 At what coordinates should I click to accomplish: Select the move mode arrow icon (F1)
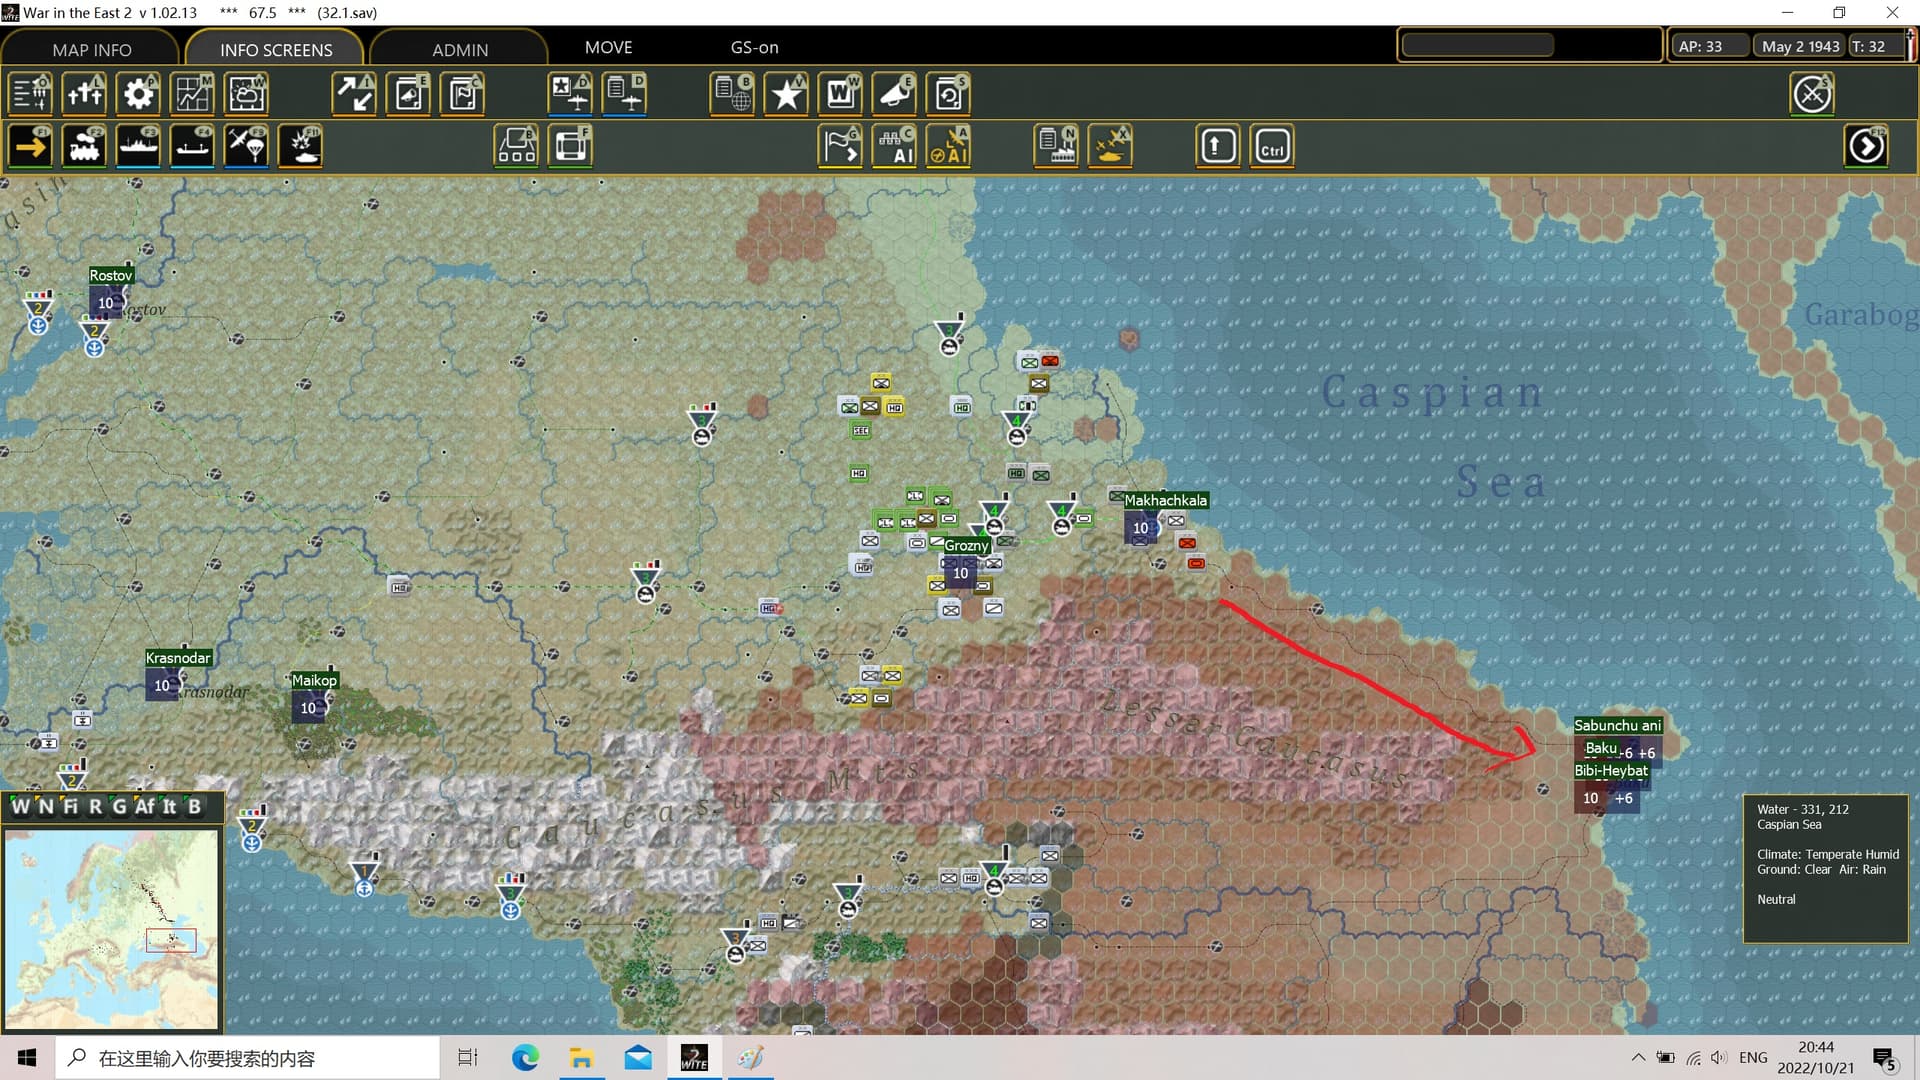30,147
